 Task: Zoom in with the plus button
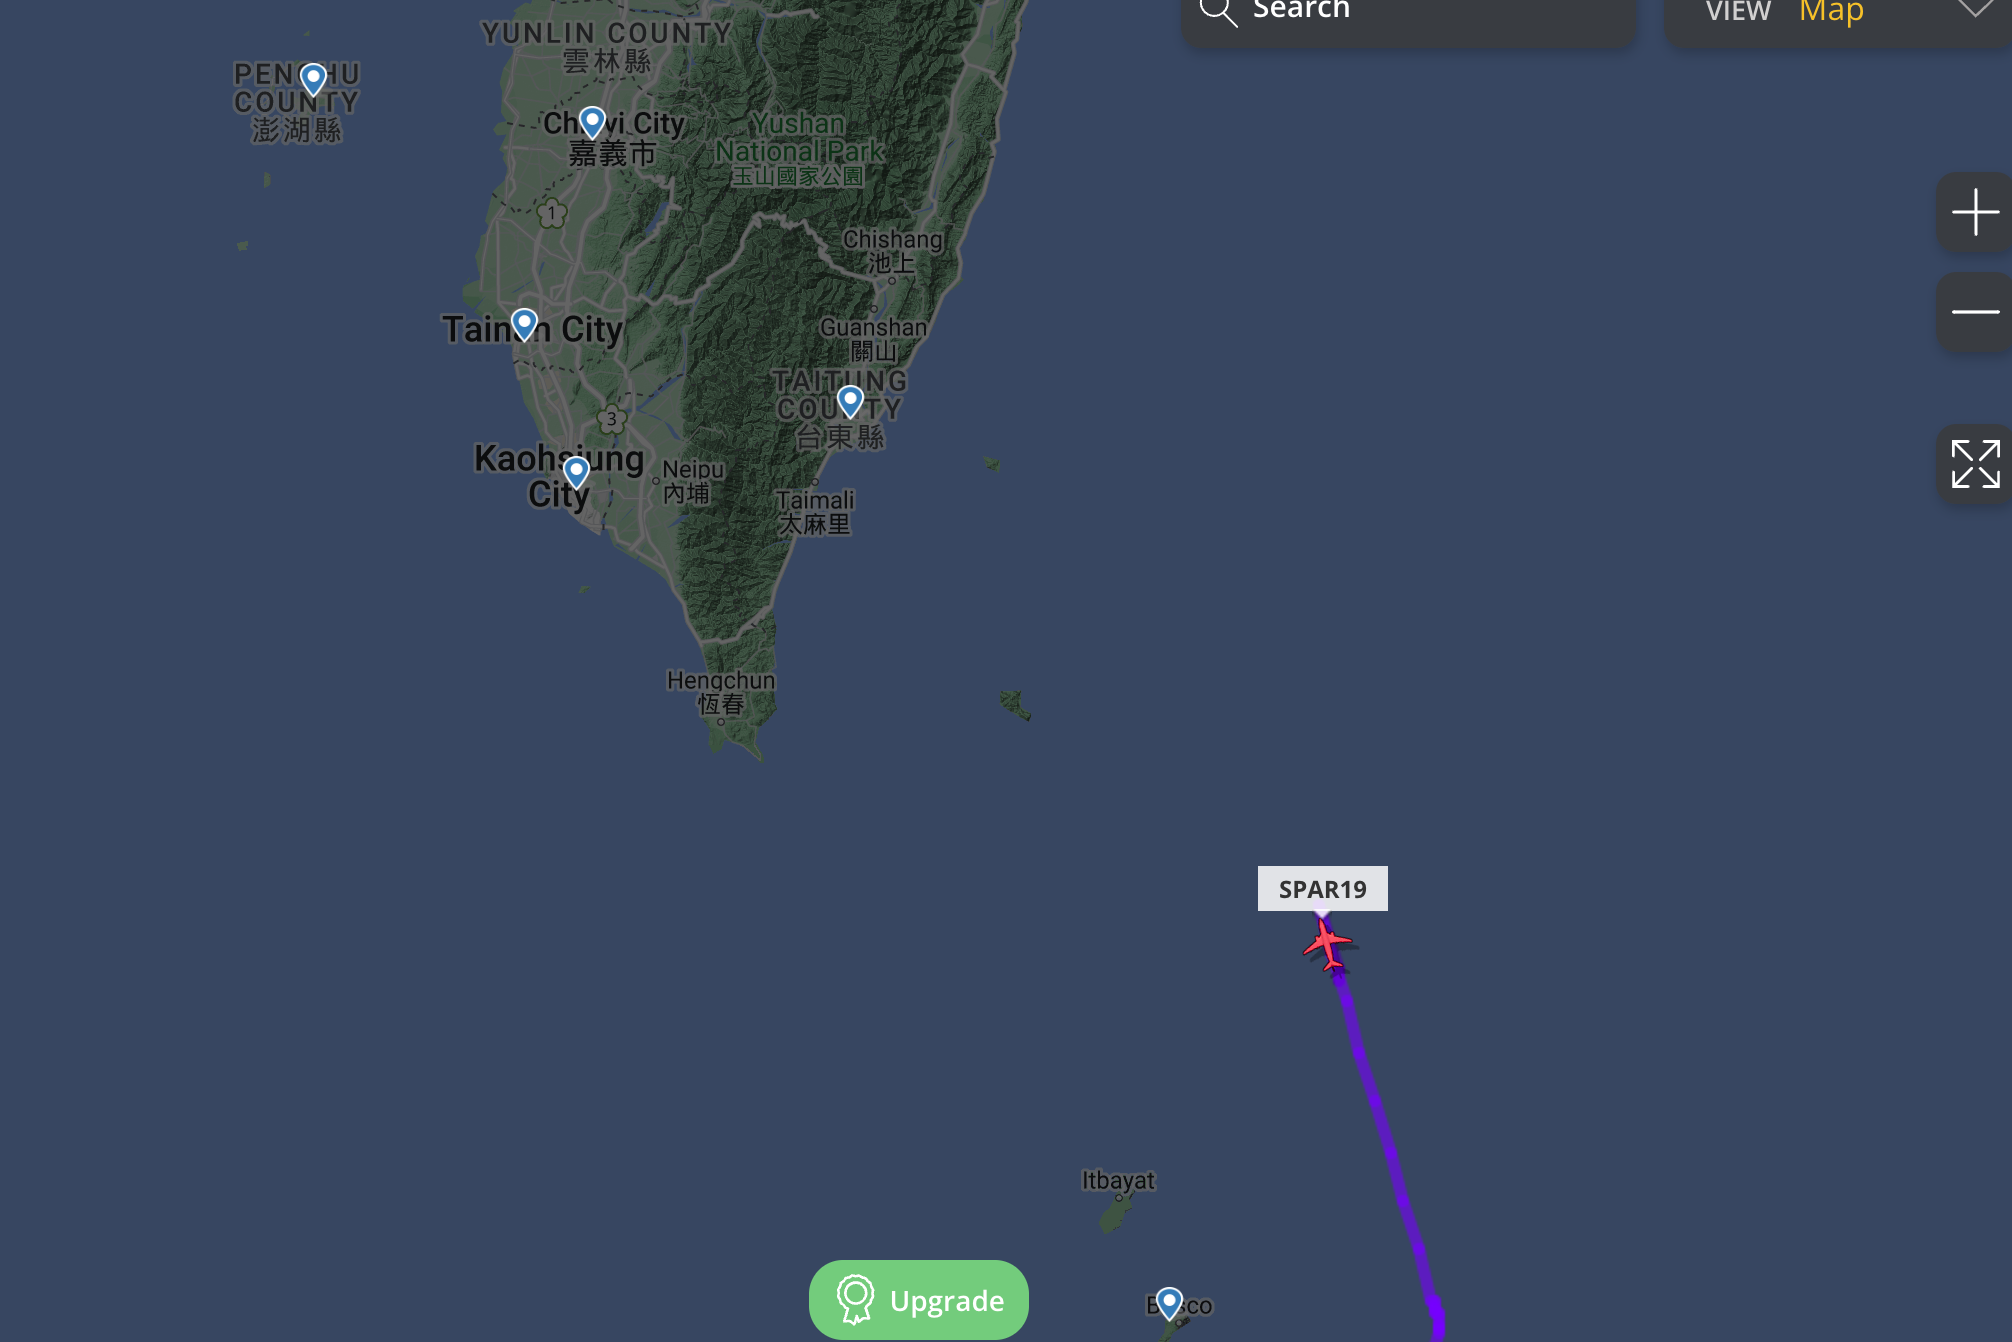coord(1975,213)
